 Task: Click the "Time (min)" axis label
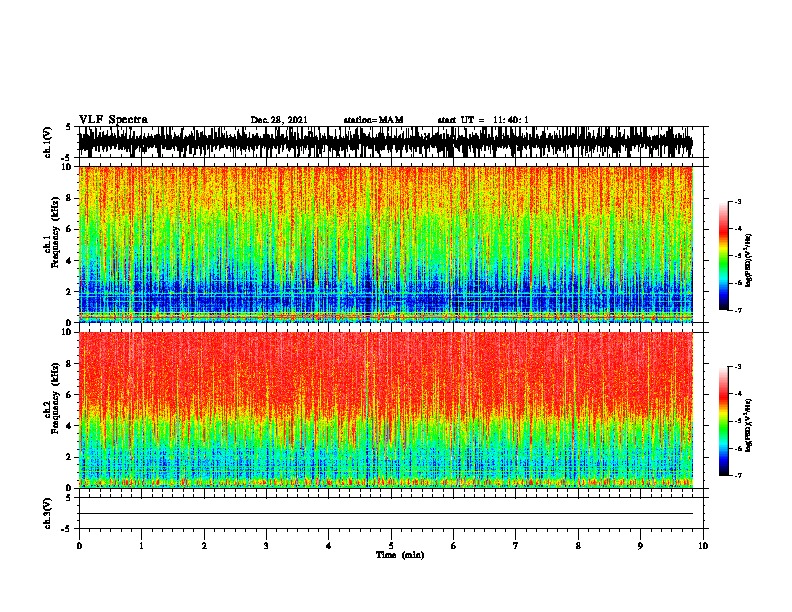coord(400,555)
